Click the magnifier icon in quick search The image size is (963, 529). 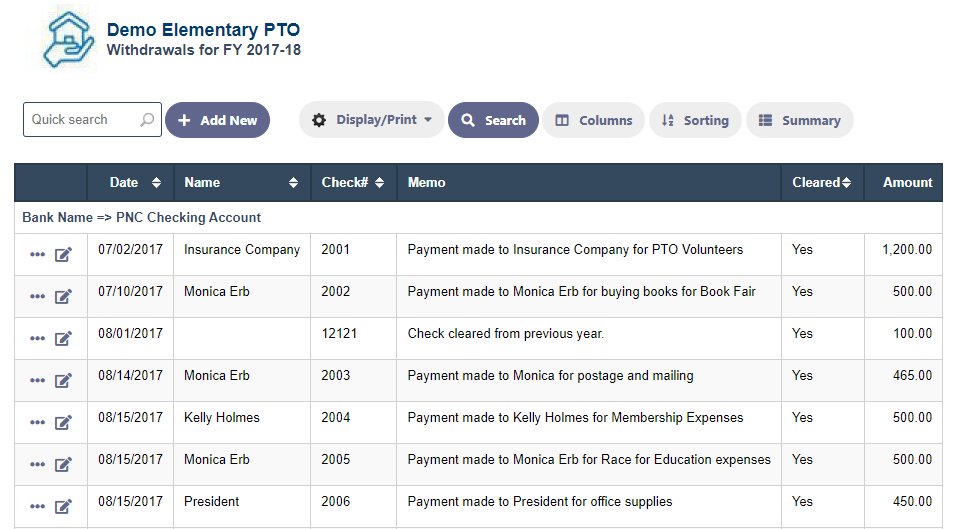[147, 119]
